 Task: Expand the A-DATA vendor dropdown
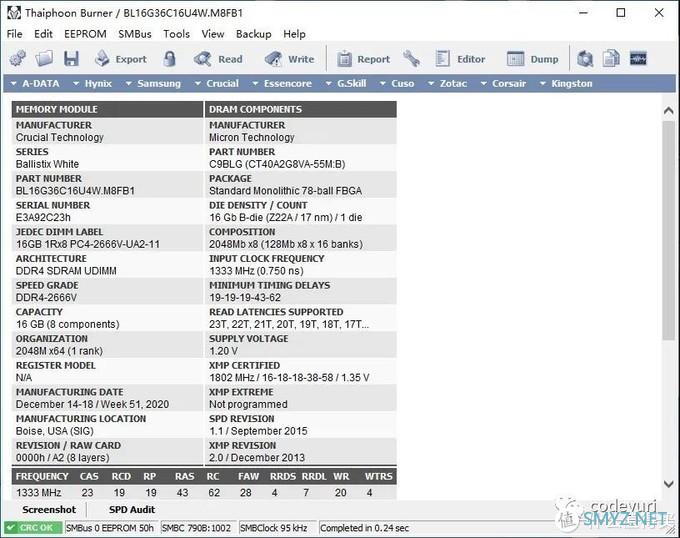[35, 84]
